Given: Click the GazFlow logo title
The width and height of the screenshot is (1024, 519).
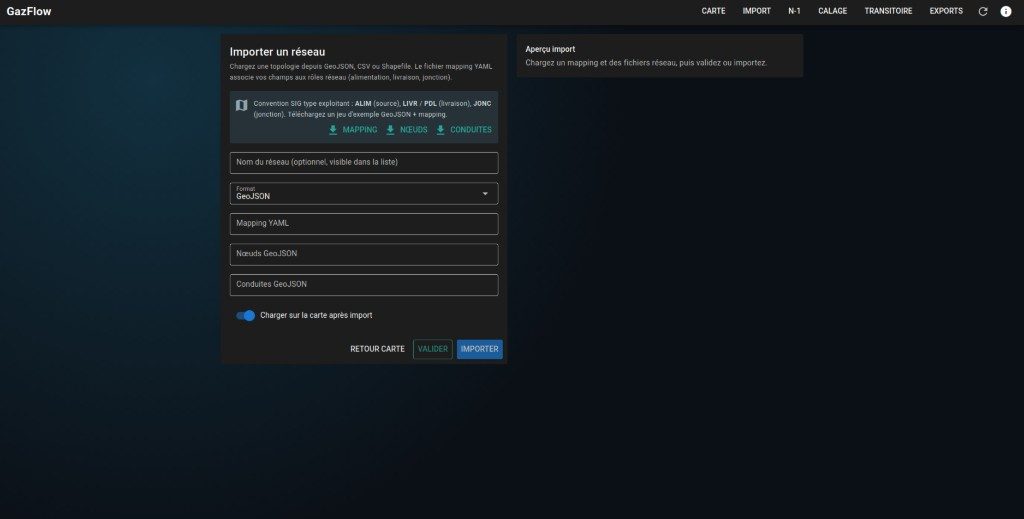Looking at the screenshot, I should pos(29,11).
